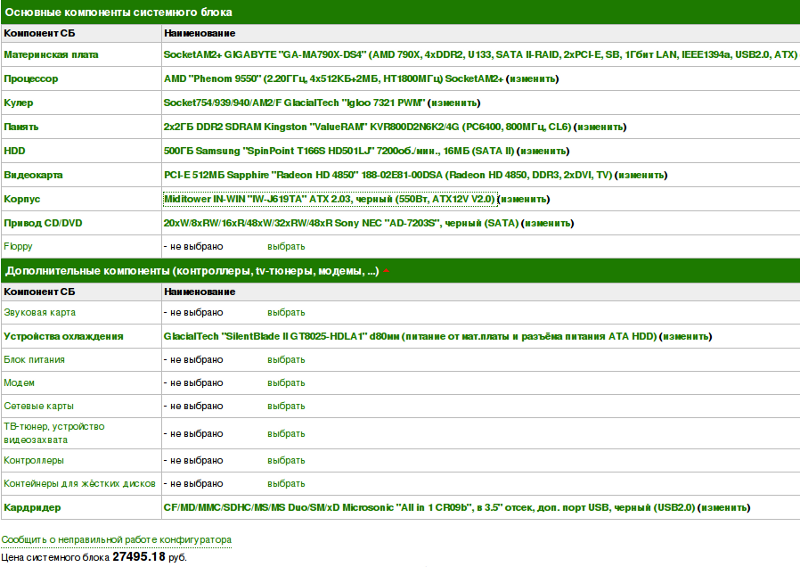Click Цена системного блока label
800x567 pixels.
pos(56,558)
